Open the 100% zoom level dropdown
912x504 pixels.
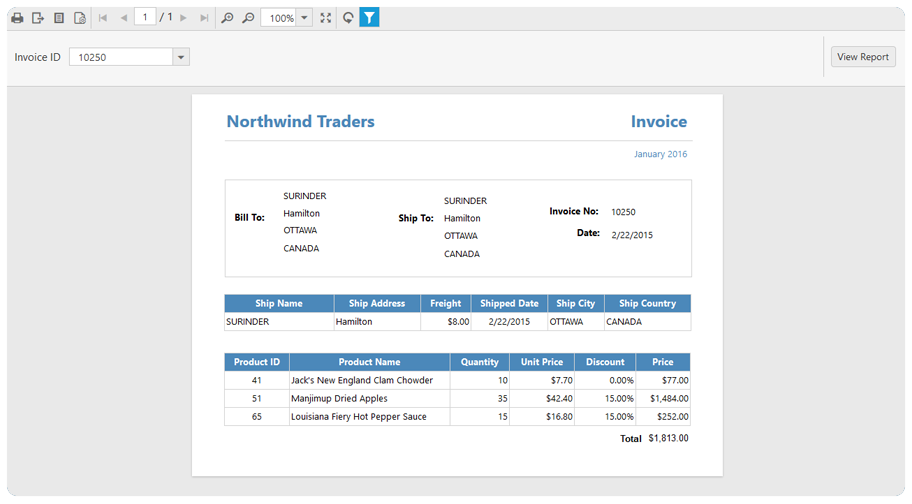[304, 18]
